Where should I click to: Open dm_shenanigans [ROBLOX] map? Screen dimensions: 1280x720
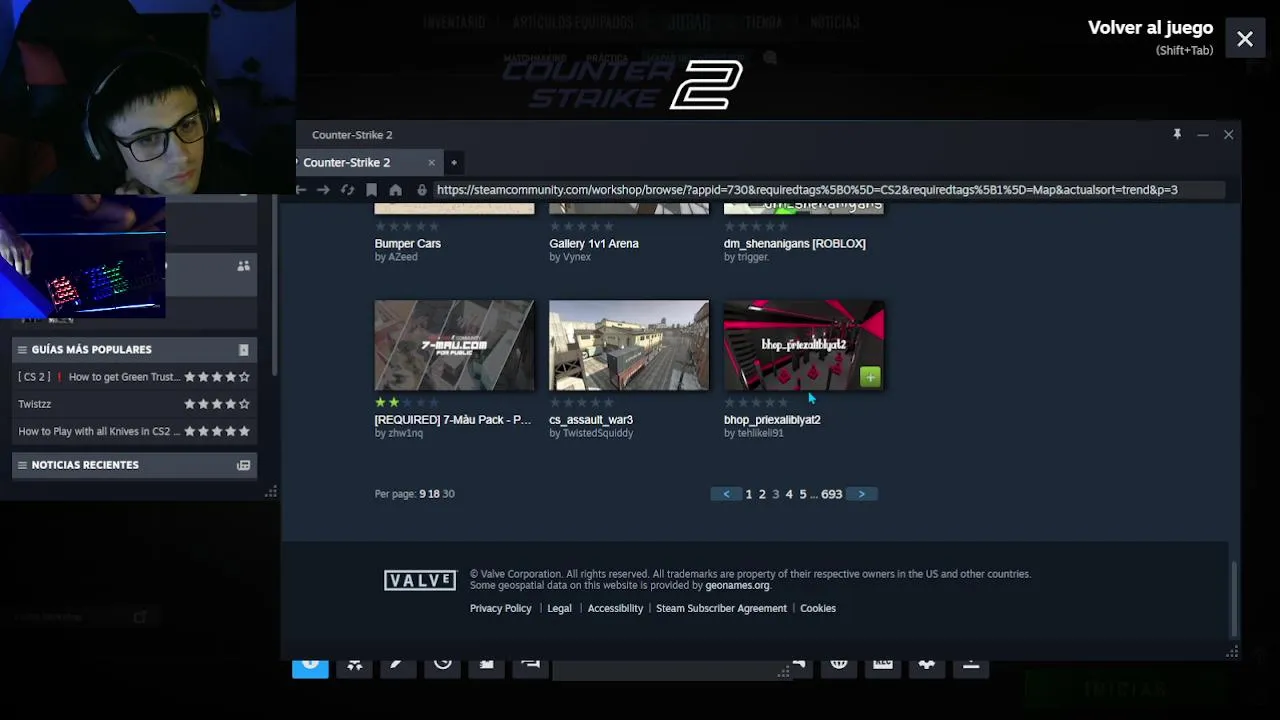794,243
